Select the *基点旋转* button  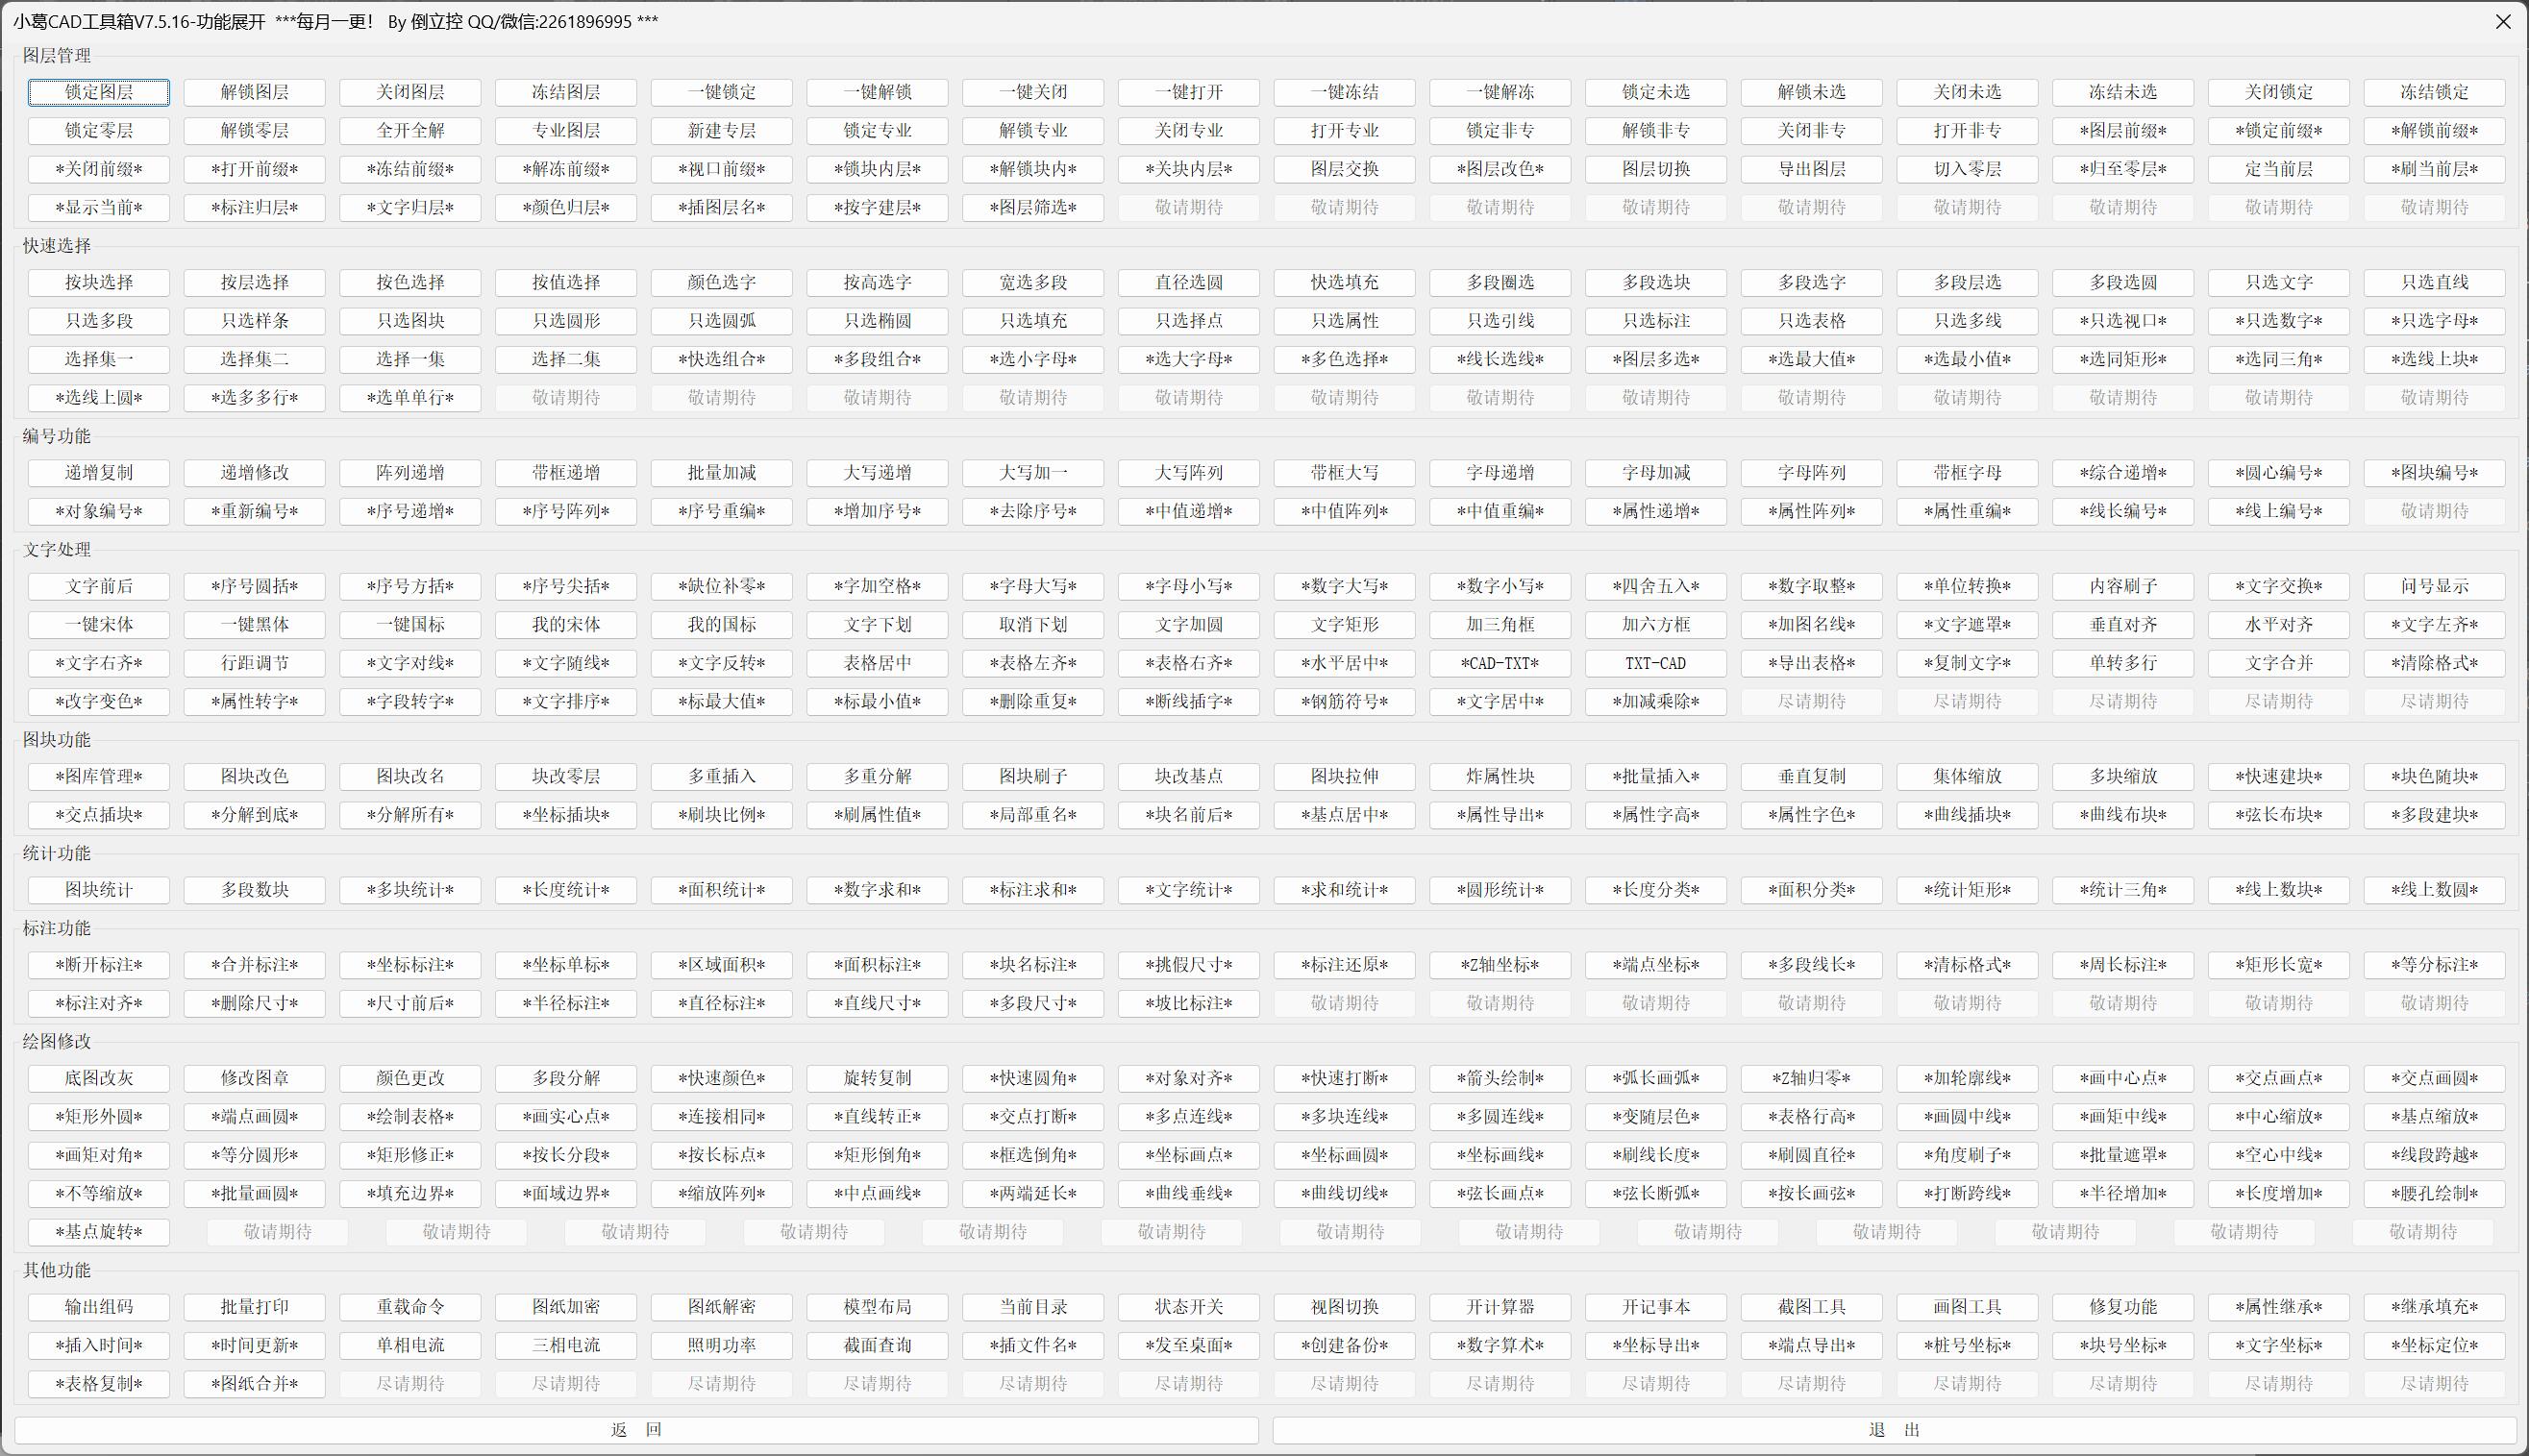point(99,1232)
